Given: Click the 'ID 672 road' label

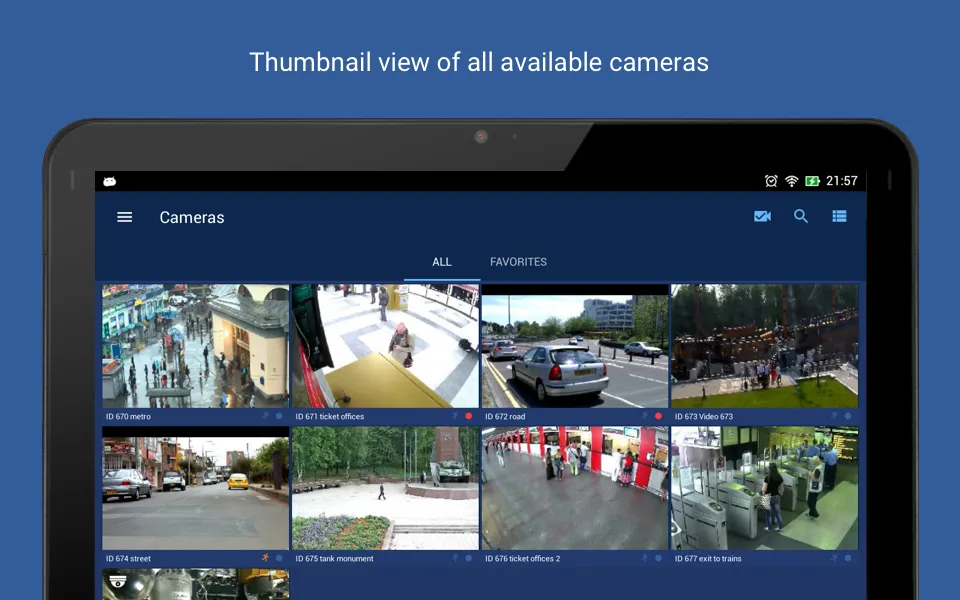Looking at the screenshot, I should click(x=505, y=416).
